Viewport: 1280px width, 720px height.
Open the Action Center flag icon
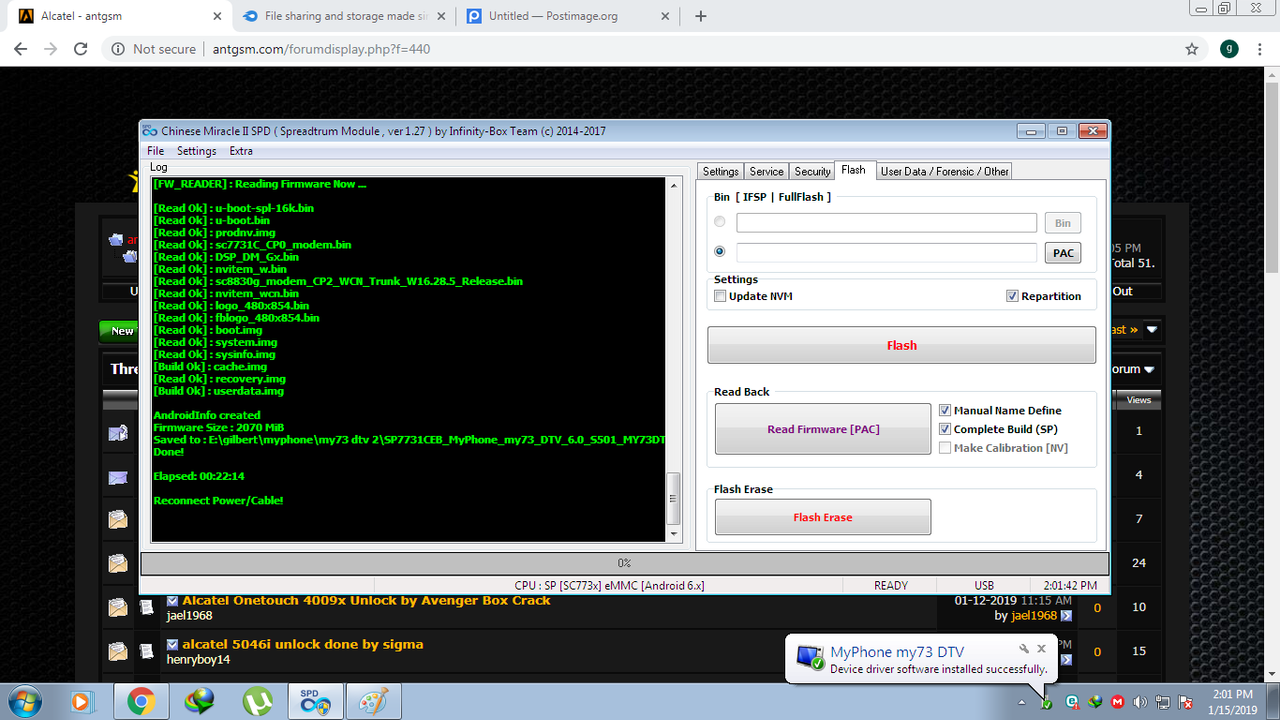(1185, 702)
